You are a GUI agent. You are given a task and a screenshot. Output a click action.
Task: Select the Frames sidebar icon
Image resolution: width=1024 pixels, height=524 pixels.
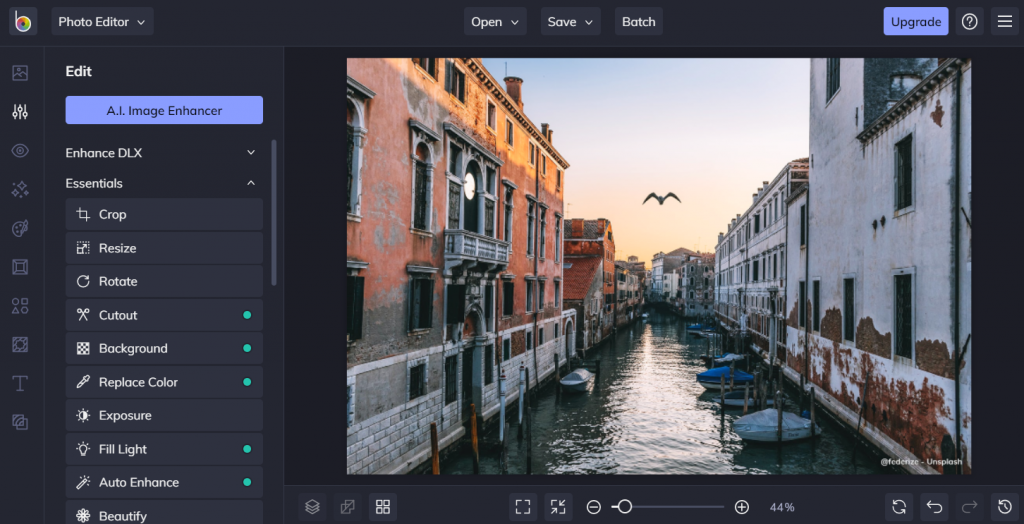[20, 267]
